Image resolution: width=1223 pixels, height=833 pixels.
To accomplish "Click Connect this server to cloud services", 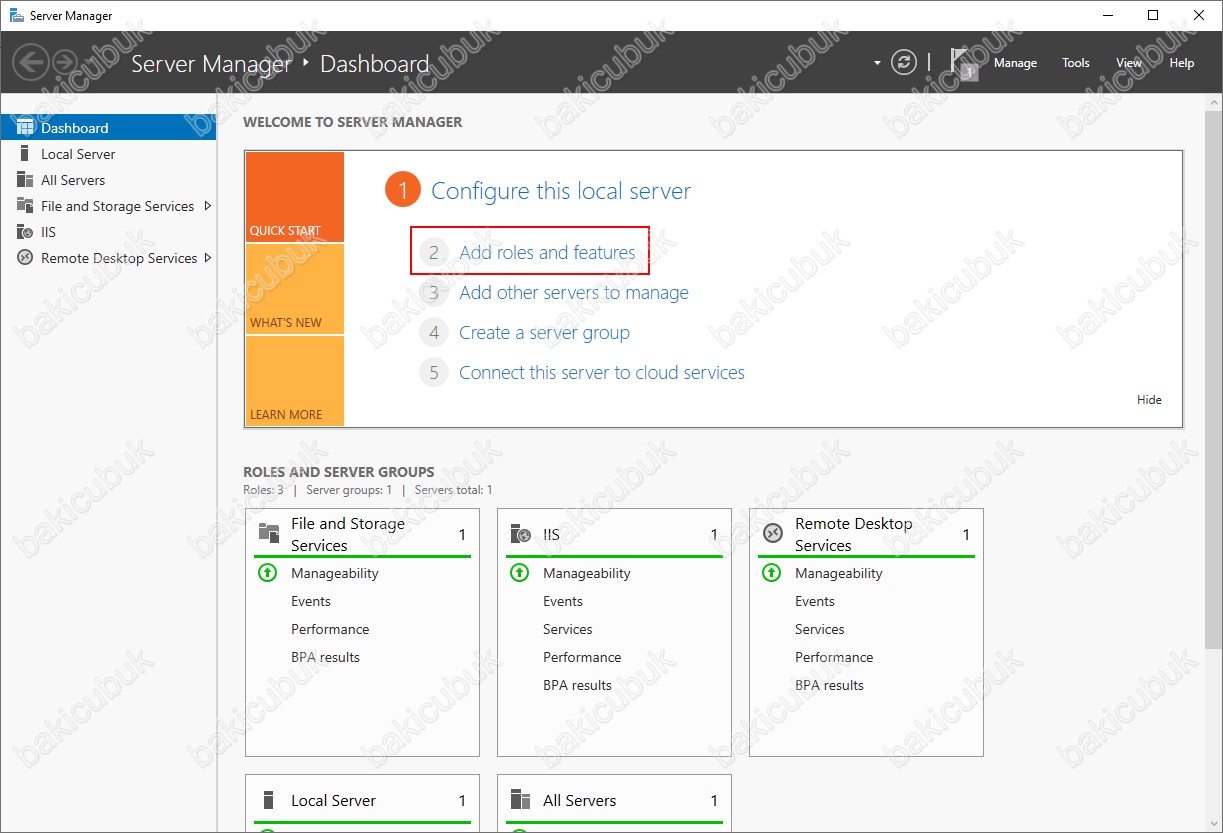I will 602,373.
